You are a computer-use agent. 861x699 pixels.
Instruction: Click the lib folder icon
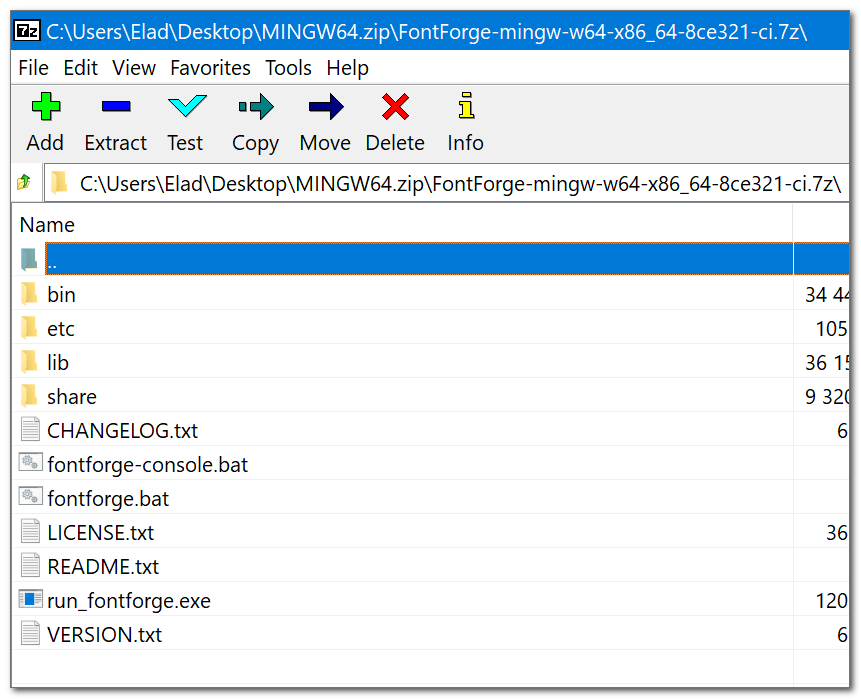click(29, 362)
